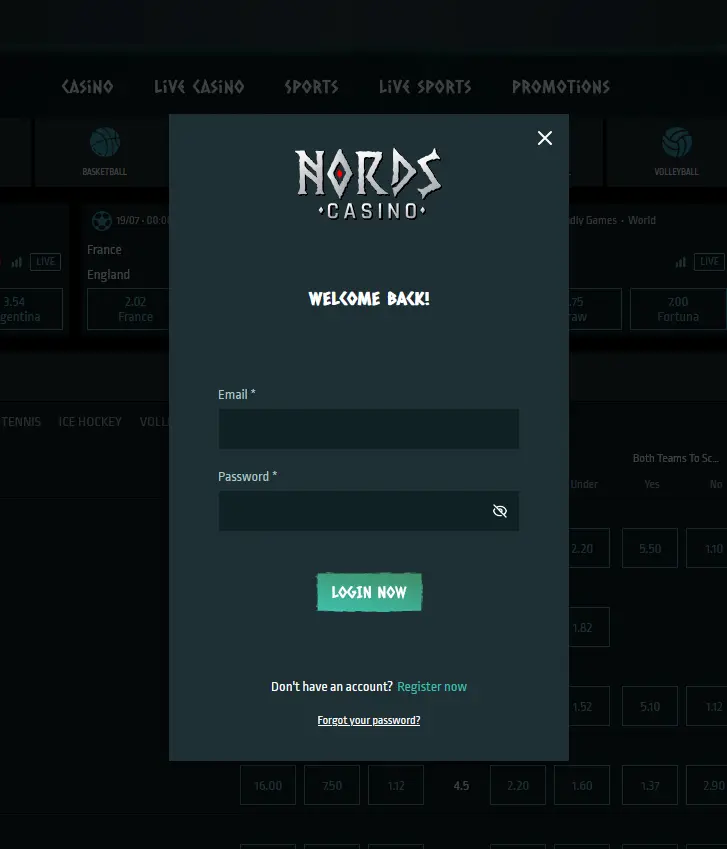
Task: Click the Email input field
Action: click(x=369, y=429)
